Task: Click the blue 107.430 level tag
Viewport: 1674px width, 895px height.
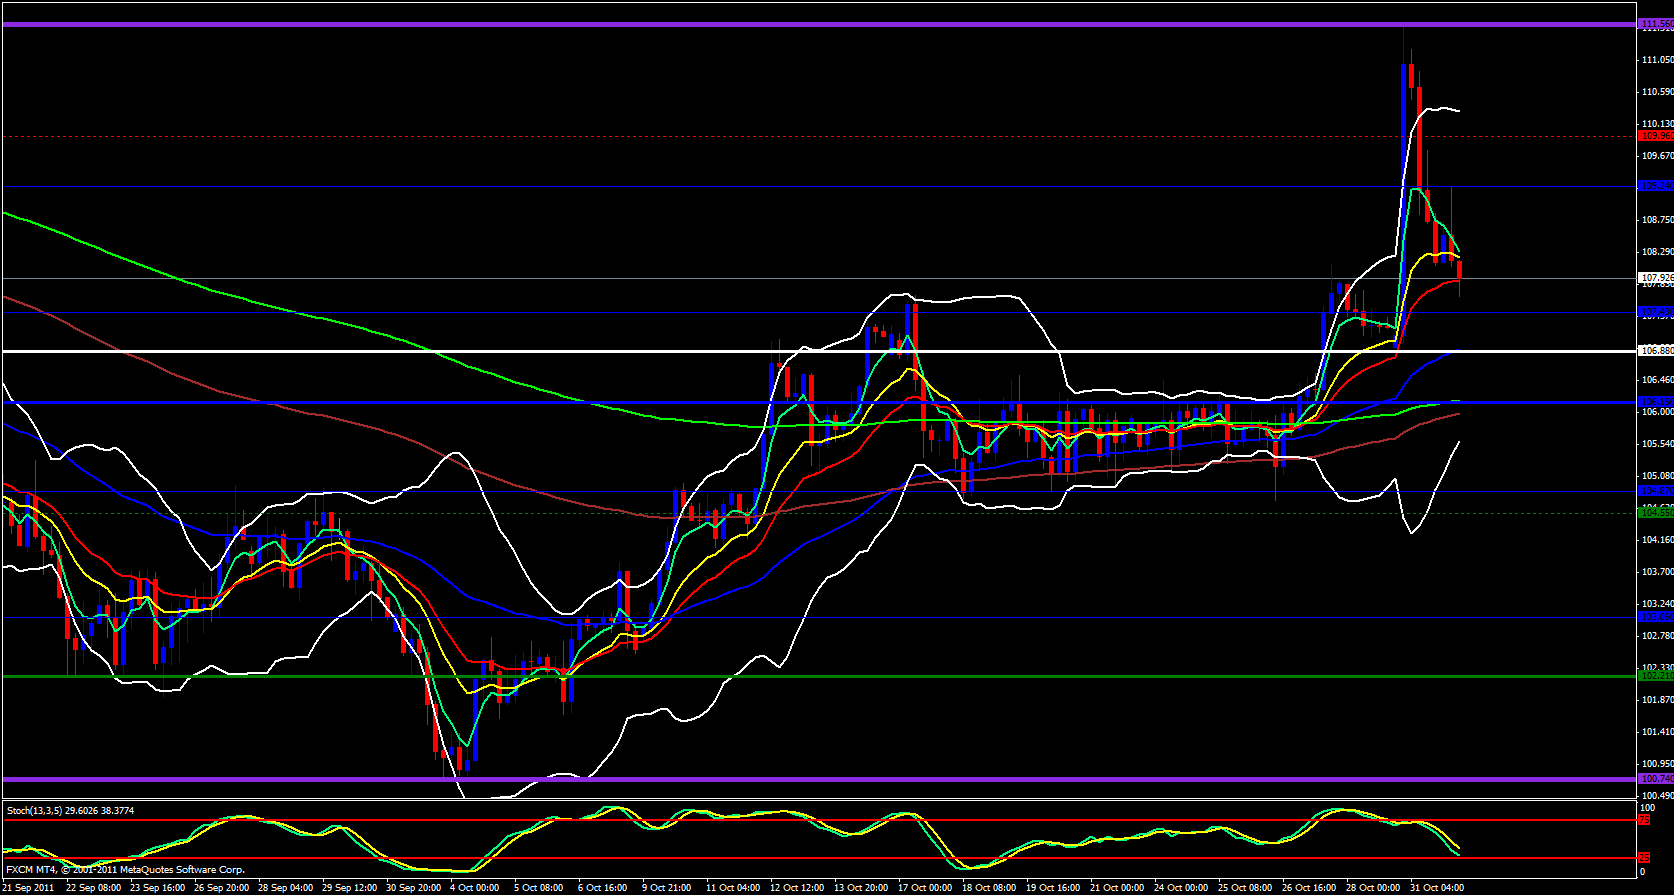Action: 1655,312
